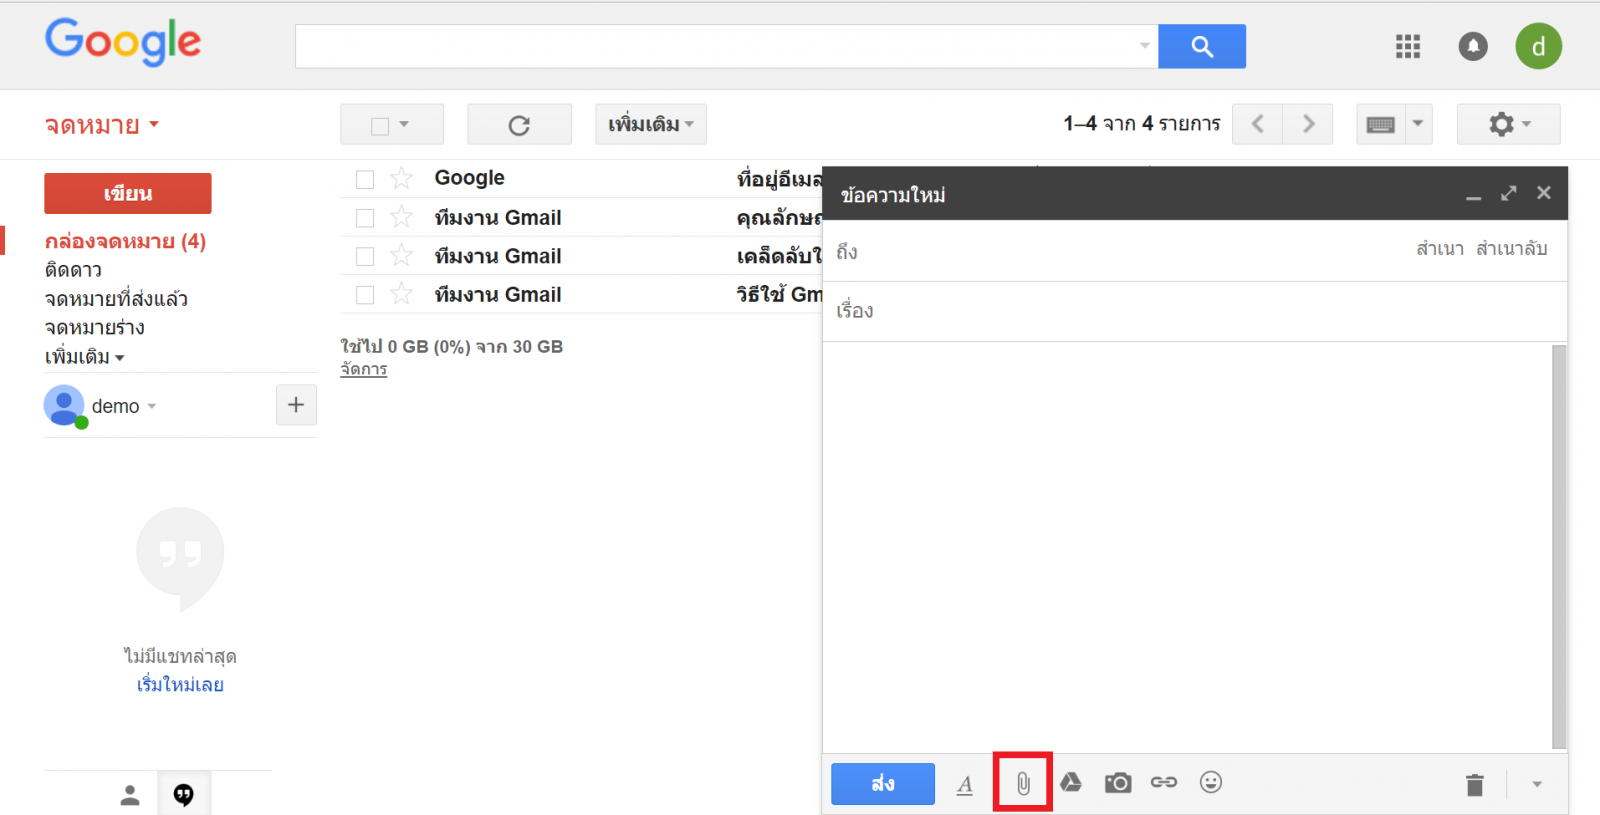Click the demo profile picture
Image resolution: width=1600 pixels, height=815 pixels.
(x=64, y=406)
